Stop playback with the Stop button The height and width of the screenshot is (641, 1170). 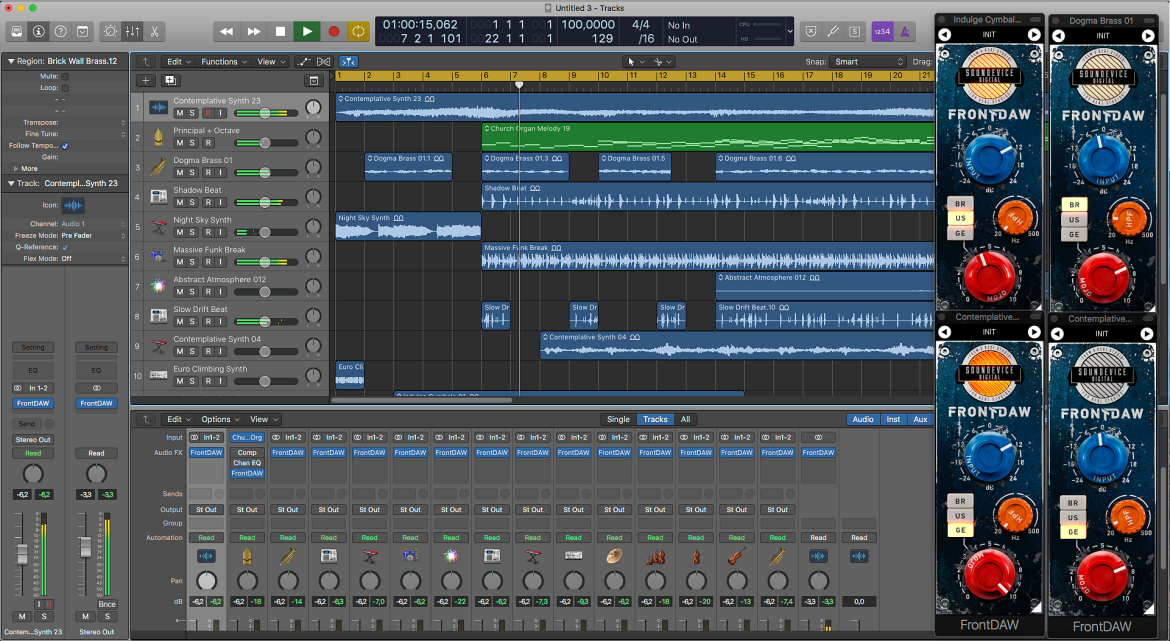(x=280, y=31)
